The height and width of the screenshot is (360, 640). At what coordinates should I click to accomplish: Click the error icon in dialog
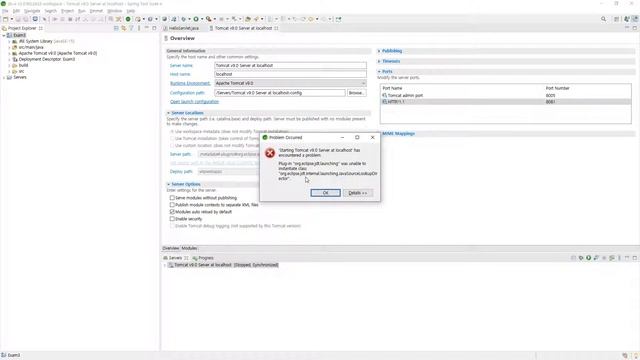tap(270, 153)
